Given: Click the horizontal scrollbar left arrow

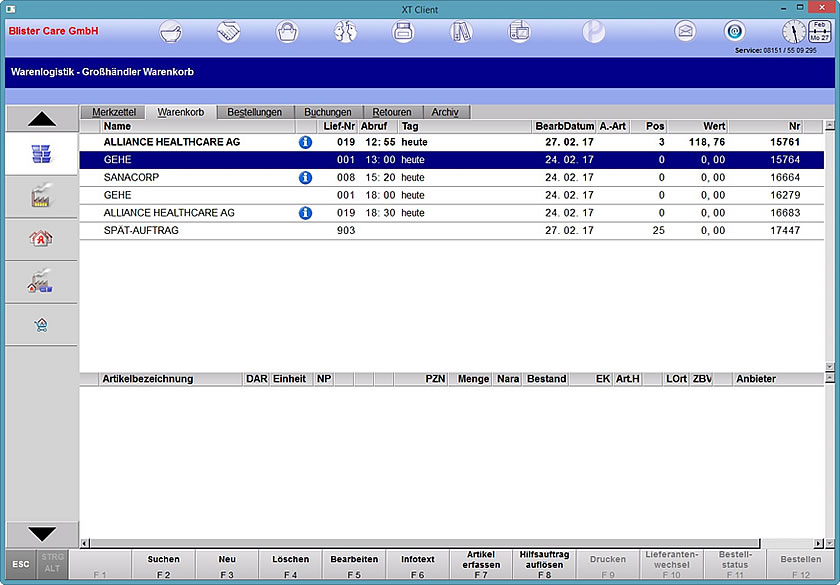Looking at the screenshot, I should point(85,543).
